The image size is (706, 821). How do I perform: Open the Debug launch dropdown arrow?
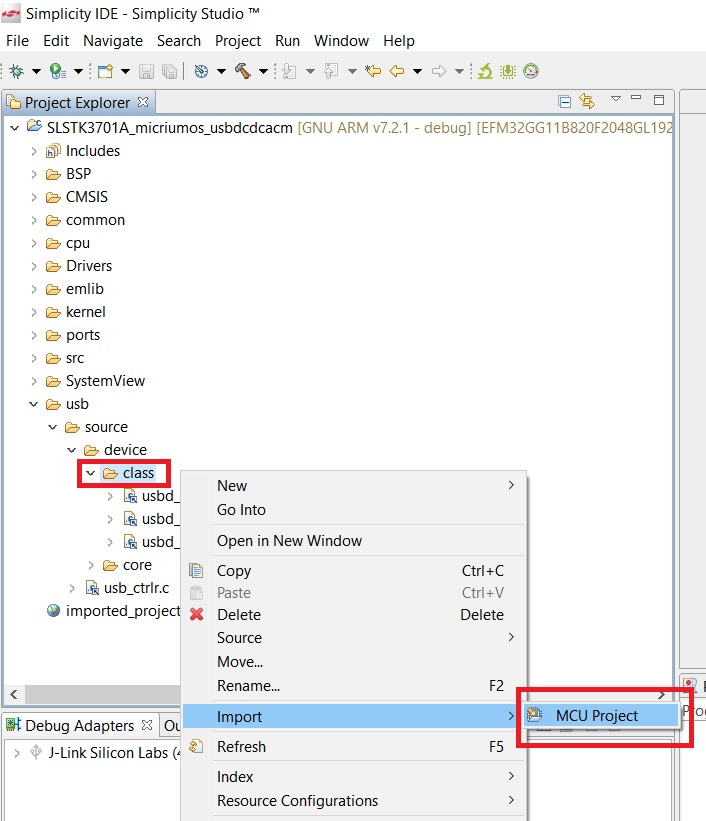coord(36,71)
